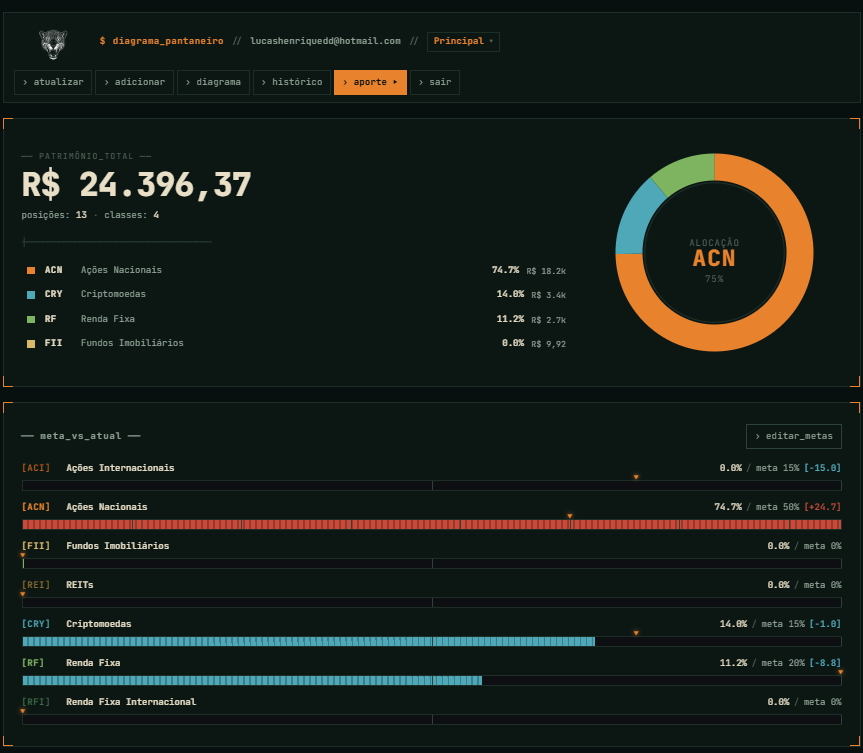Go to the diagrama section

click(213, 82)
